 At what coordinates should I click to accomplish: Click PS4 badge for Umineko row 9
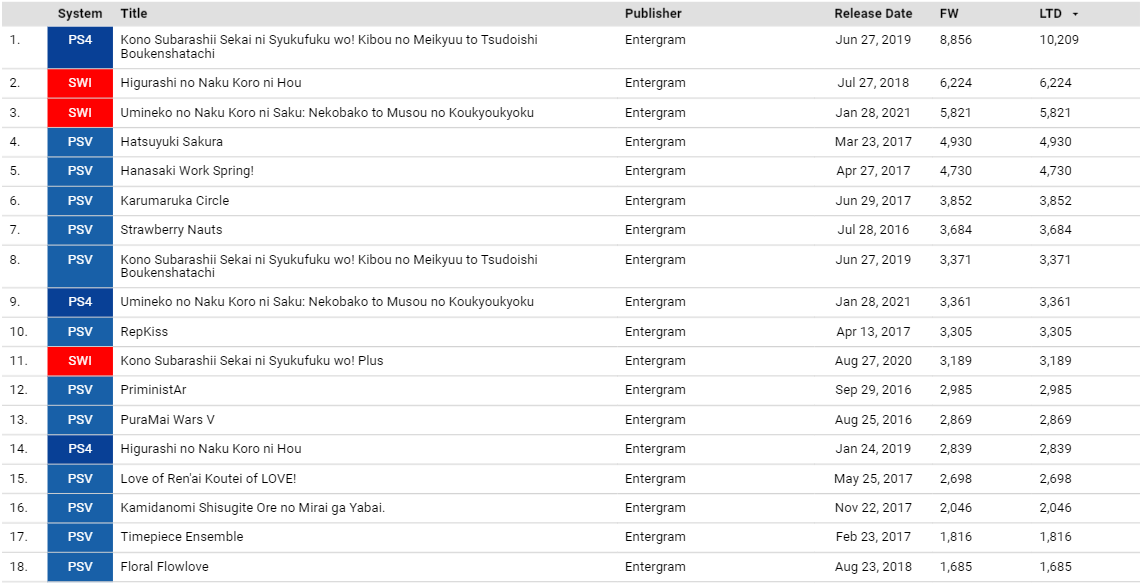[80, 302]
